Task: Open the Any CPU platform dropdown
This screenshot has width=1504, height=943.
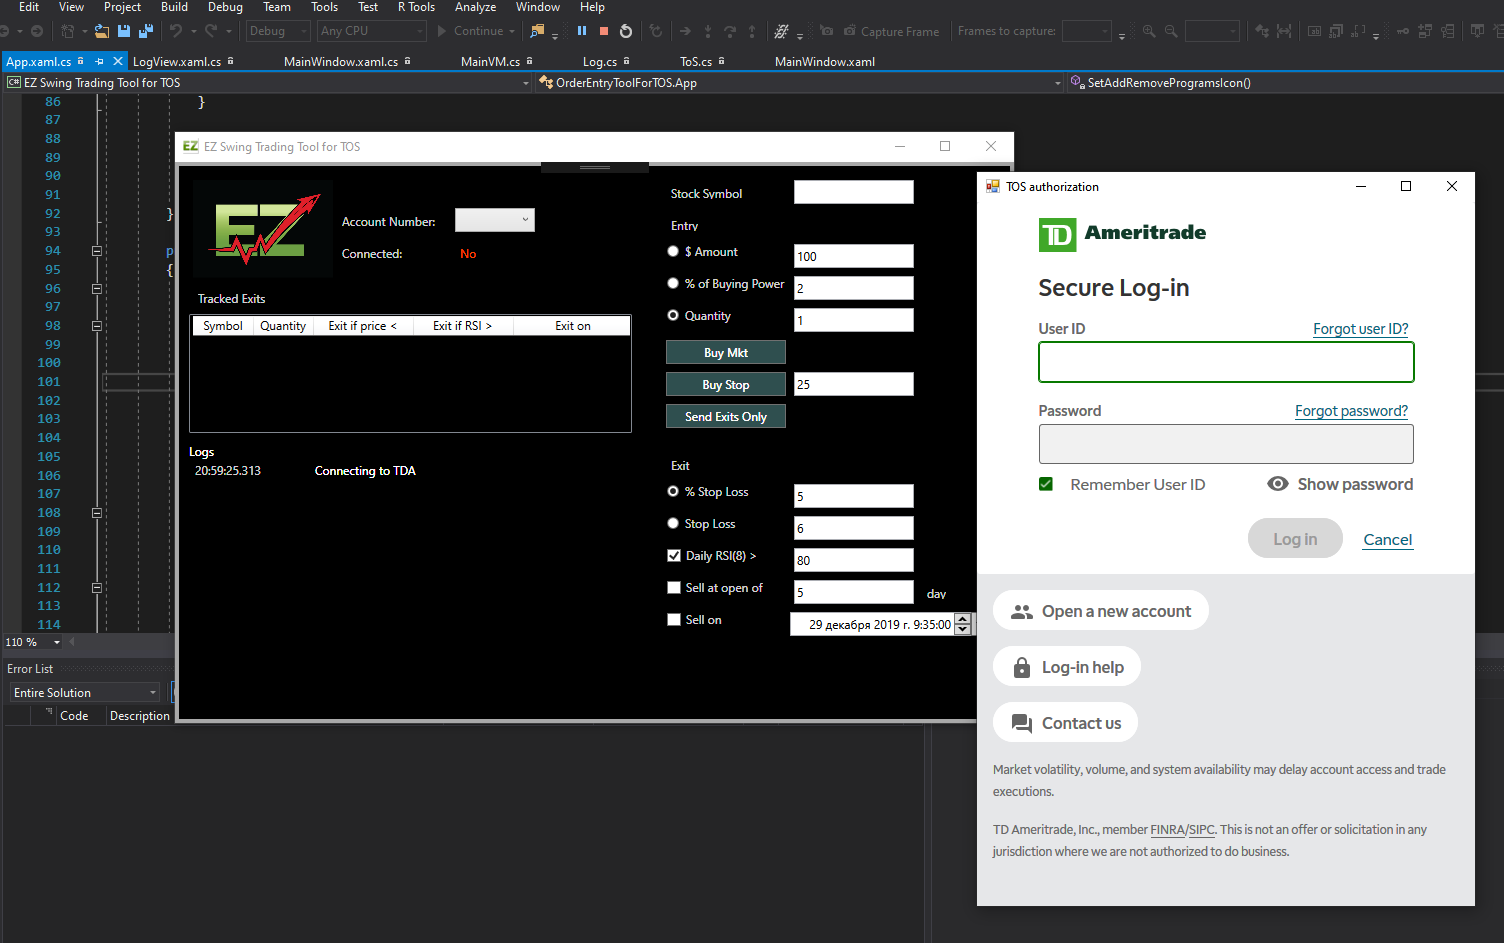Action: pos(372,31)
